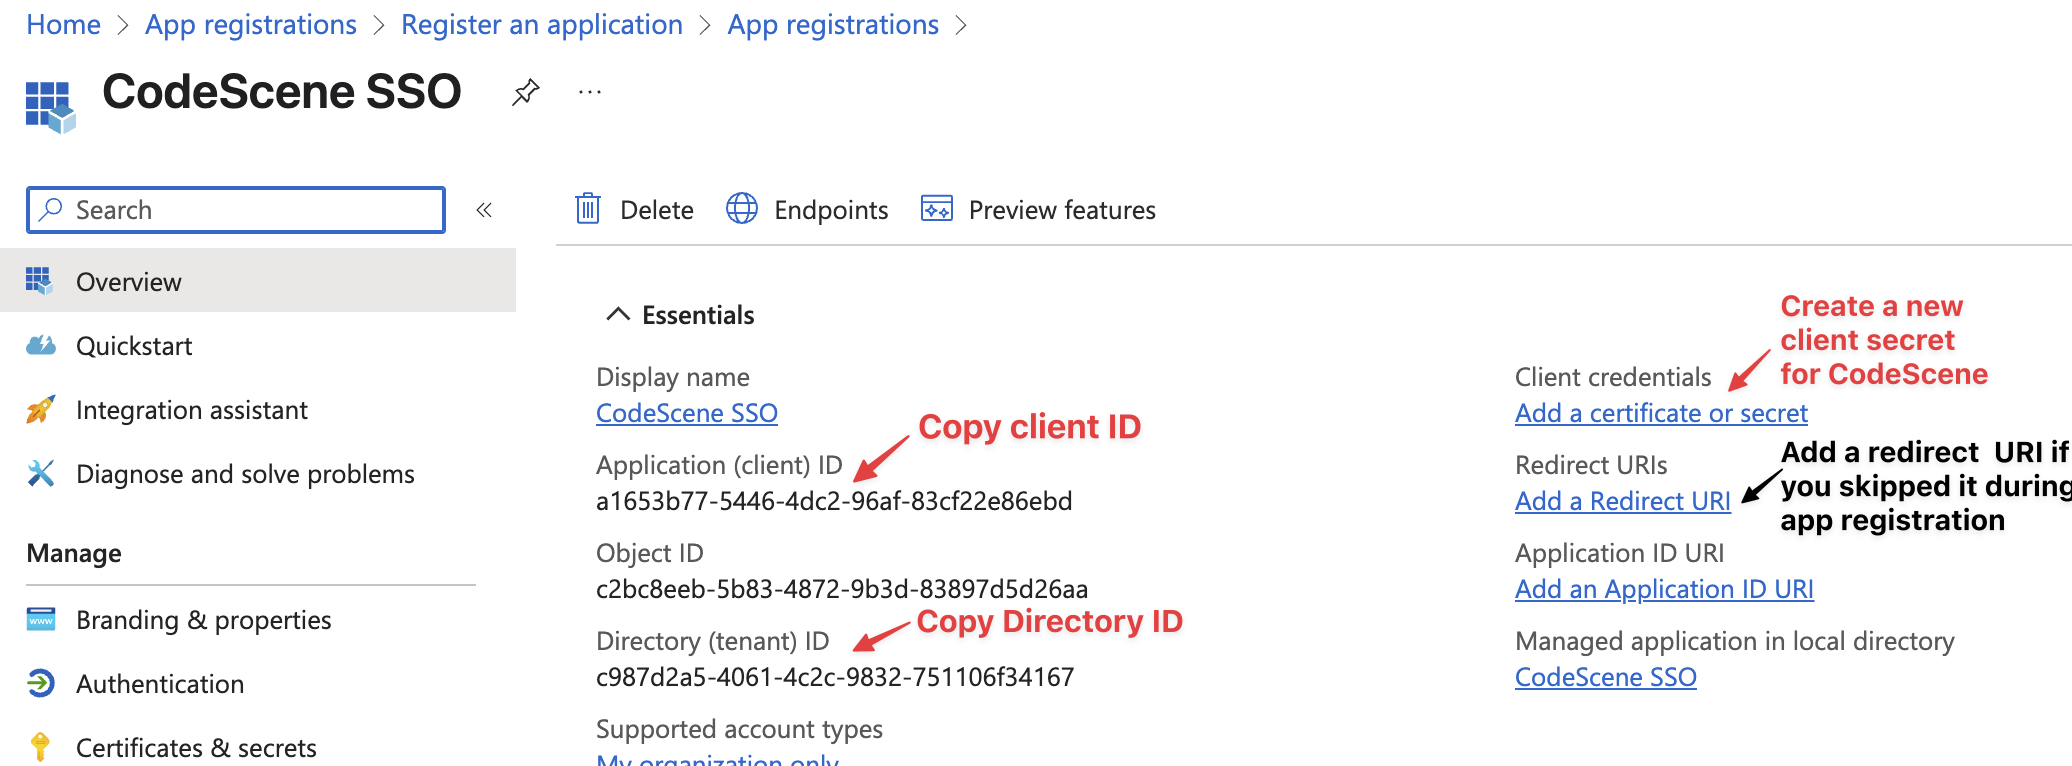2072x766 pixels.
Task: Click the CodeScene SSO page title
Action: tap(282, 92)
